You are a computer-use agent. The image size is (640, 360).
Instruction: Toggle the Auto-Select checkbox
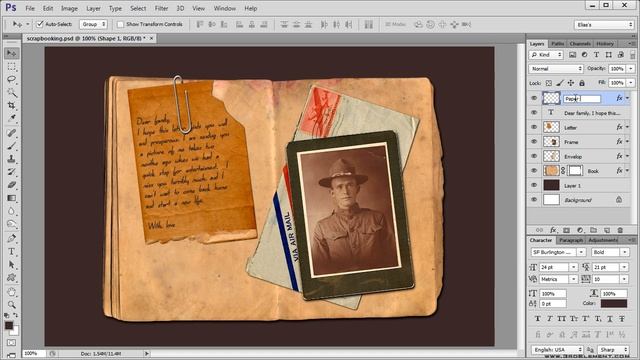click(40, 24)
